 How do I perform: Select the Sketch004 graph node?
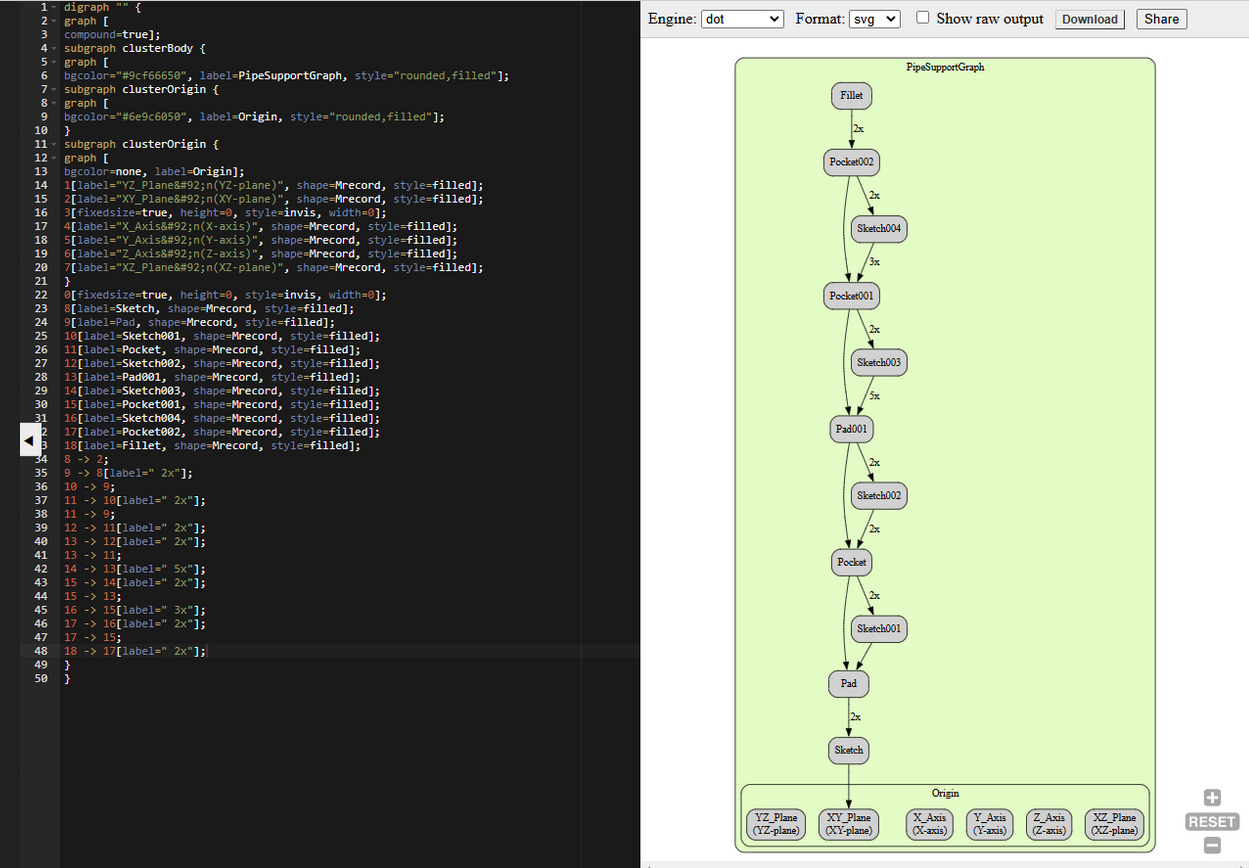pos(879,229)
